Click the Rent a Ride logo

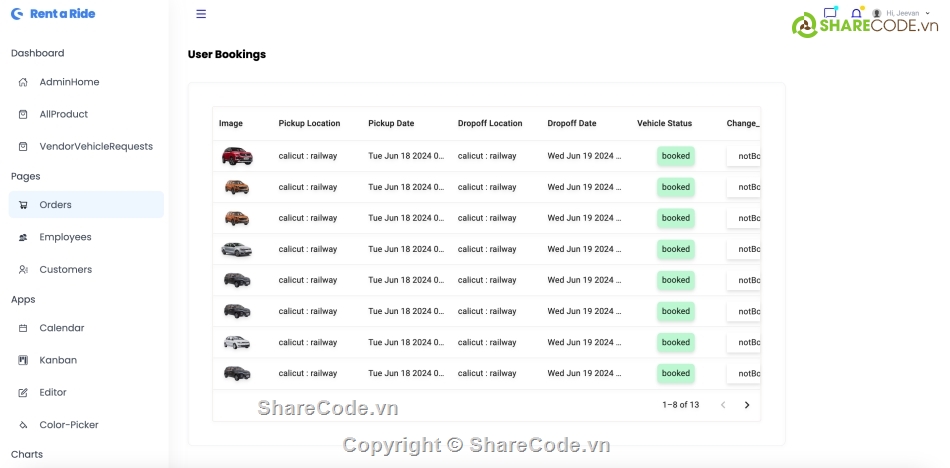point(53,14)
